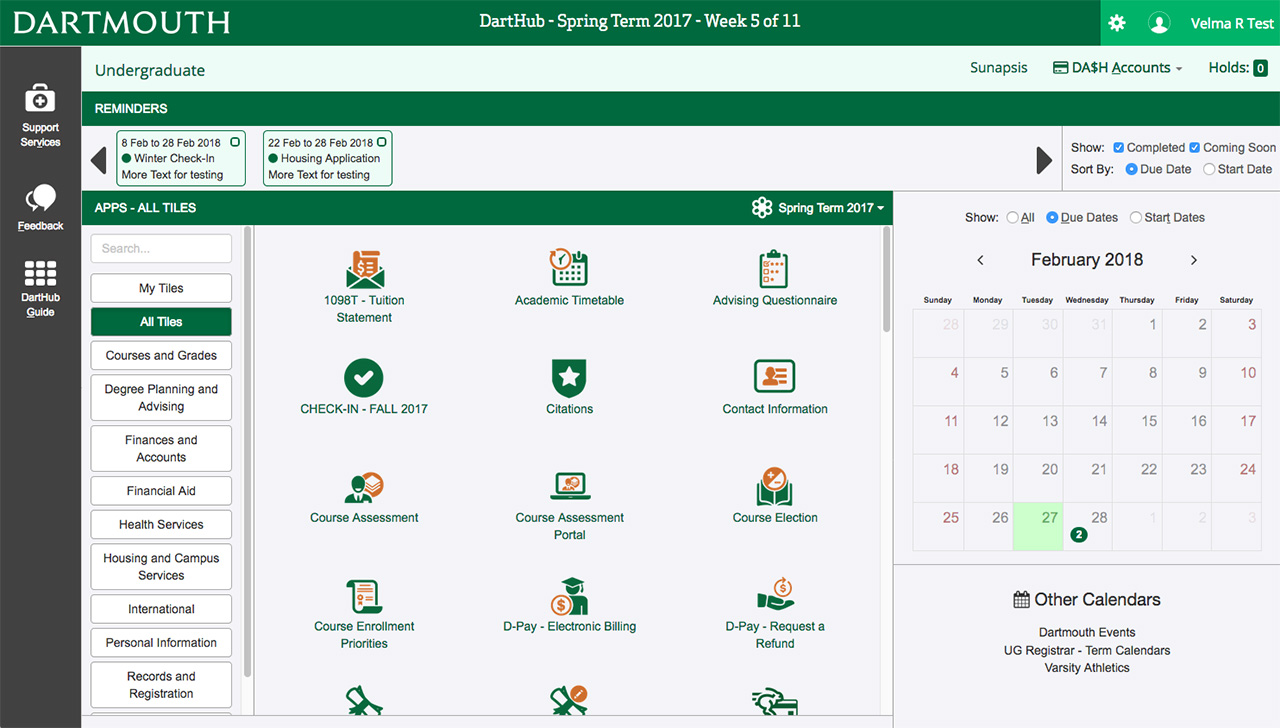
Task: Click the Course Election book icon
Action: click(x=774, y=487)
